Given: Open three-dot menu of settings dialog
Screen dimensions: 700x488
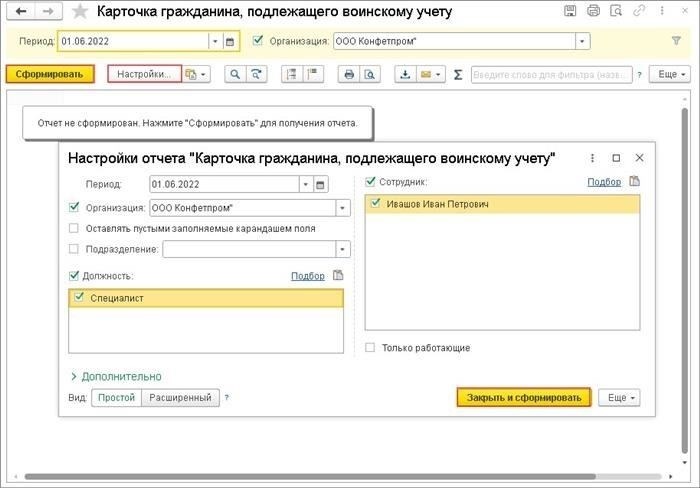Looking at the screenshot, I should pos(592,158).
